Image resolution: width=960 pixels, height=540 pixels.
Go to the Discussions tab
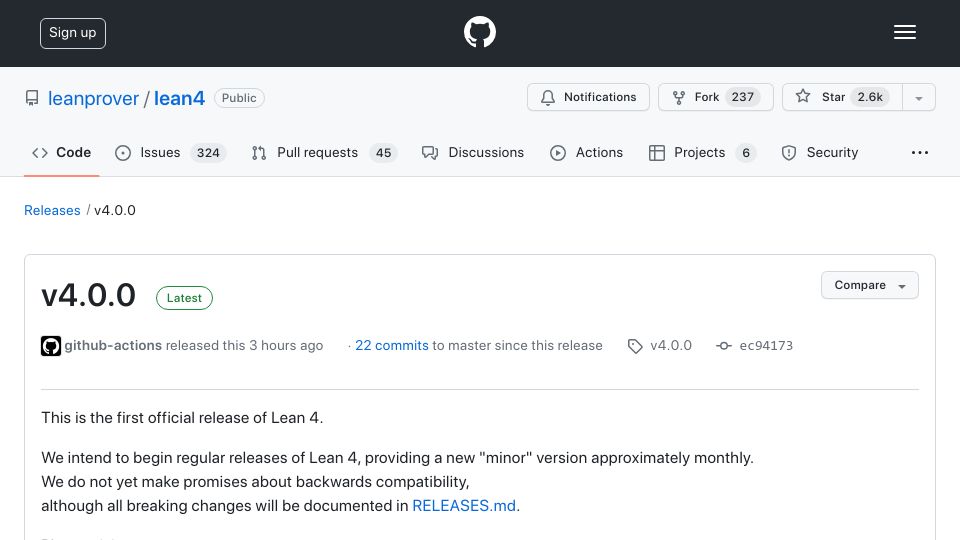(473, 152)
